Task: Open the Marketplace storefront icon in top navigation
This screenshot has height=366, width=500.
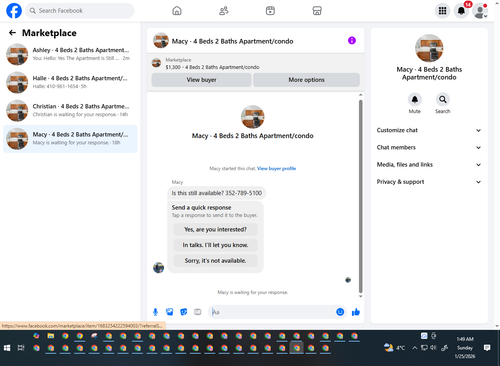Action: (317, 11)
